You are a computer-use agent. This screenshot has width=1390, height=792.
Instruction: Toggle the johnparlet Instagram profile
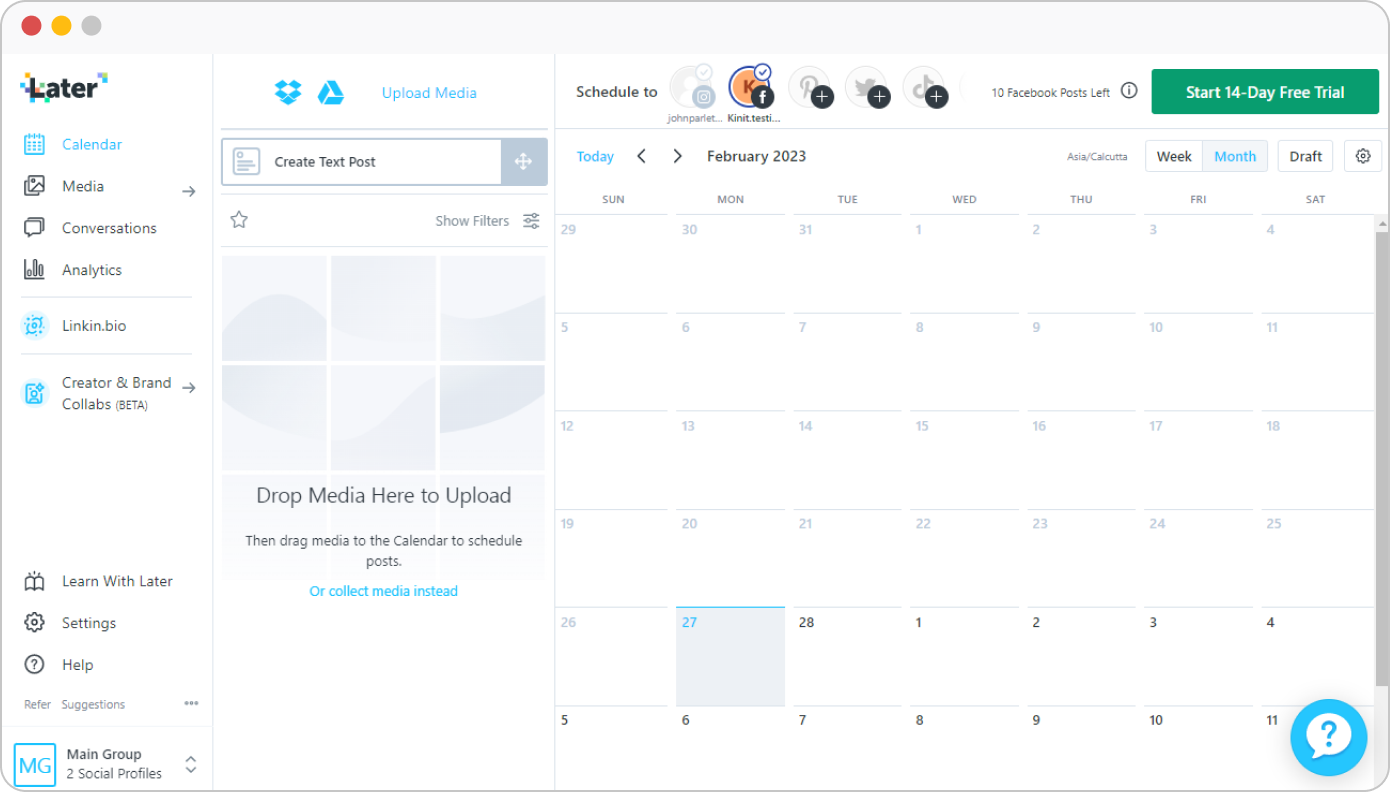[693, 87]
